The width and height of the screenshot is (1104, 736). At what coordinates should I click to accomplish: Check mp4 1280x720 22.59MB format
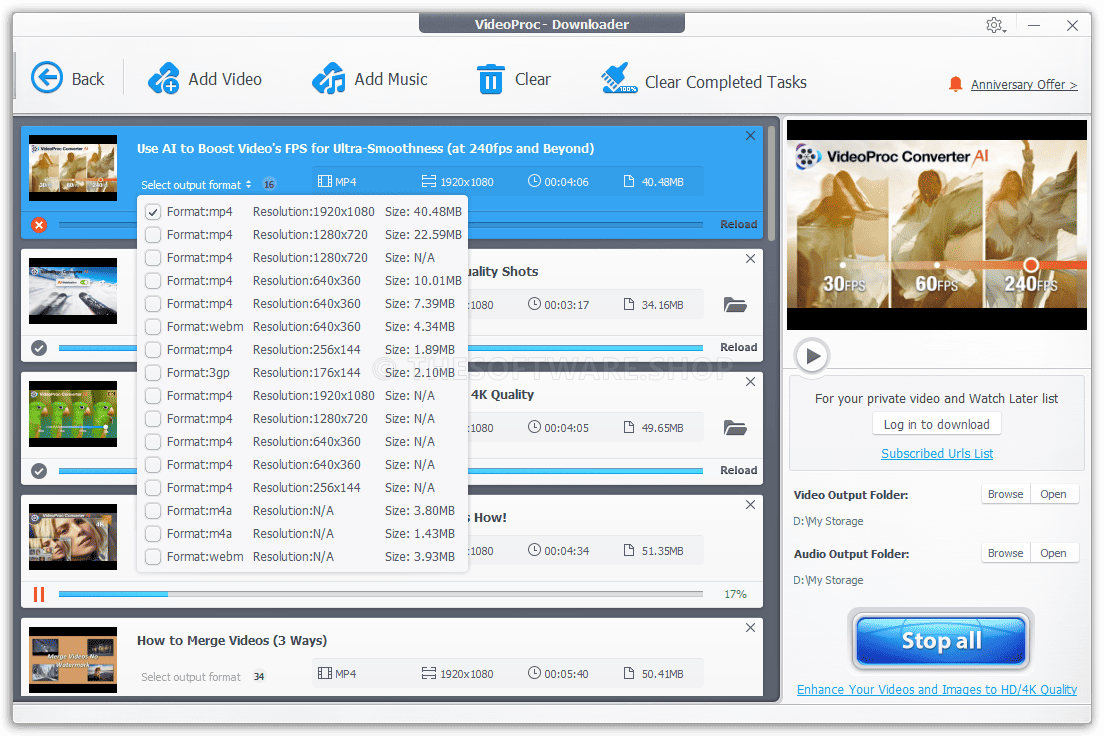pyautogui.click(x=153, y=235)
